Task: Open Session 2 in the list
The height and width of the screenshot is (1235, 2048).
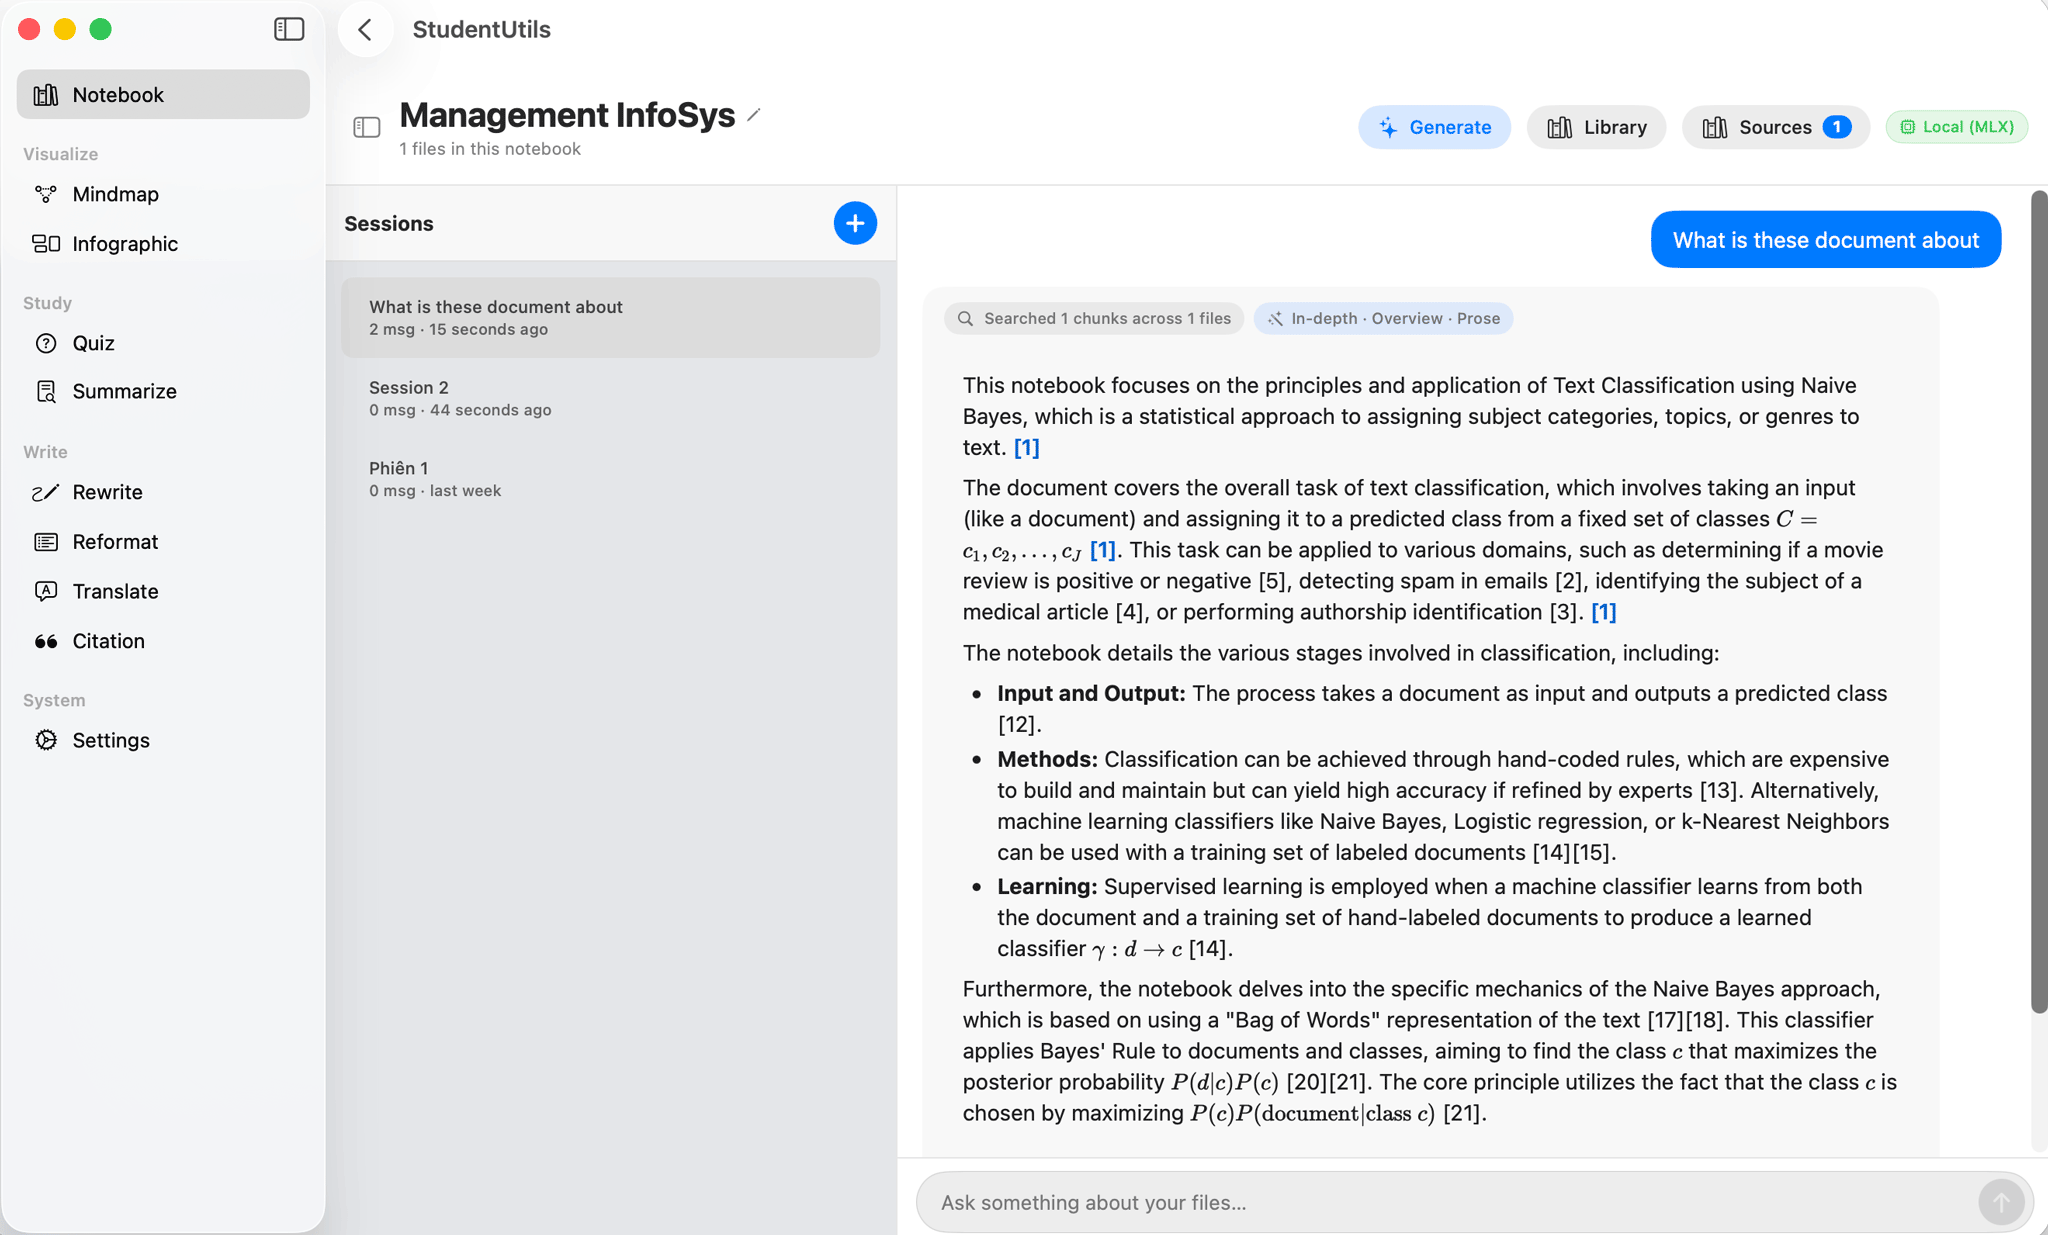Action: tap(610, 398)
